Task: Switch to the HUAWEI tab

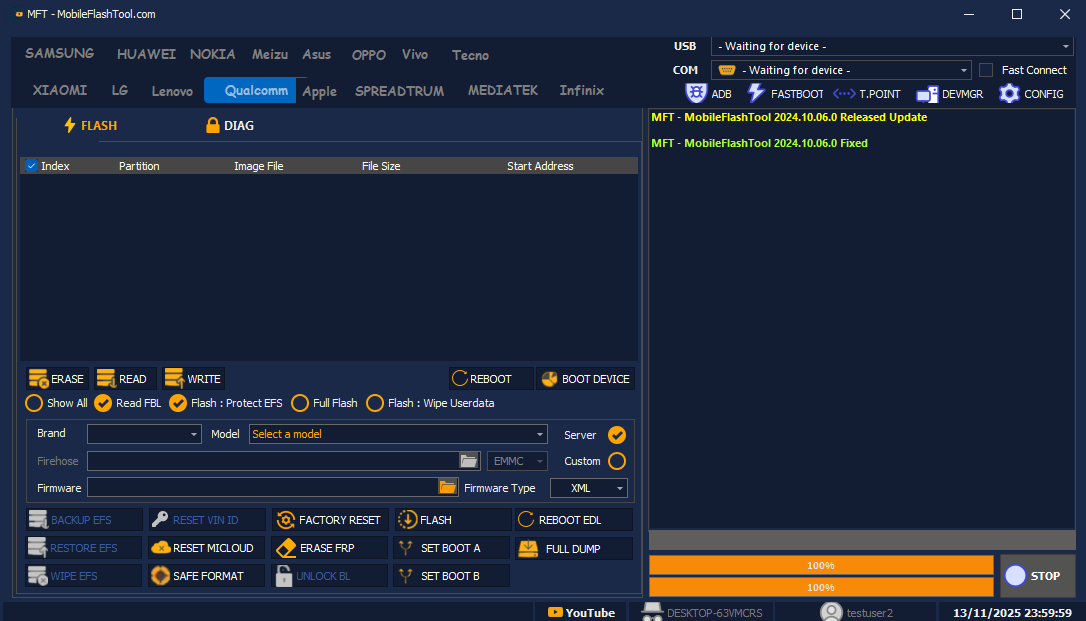Action: point(146,54)
